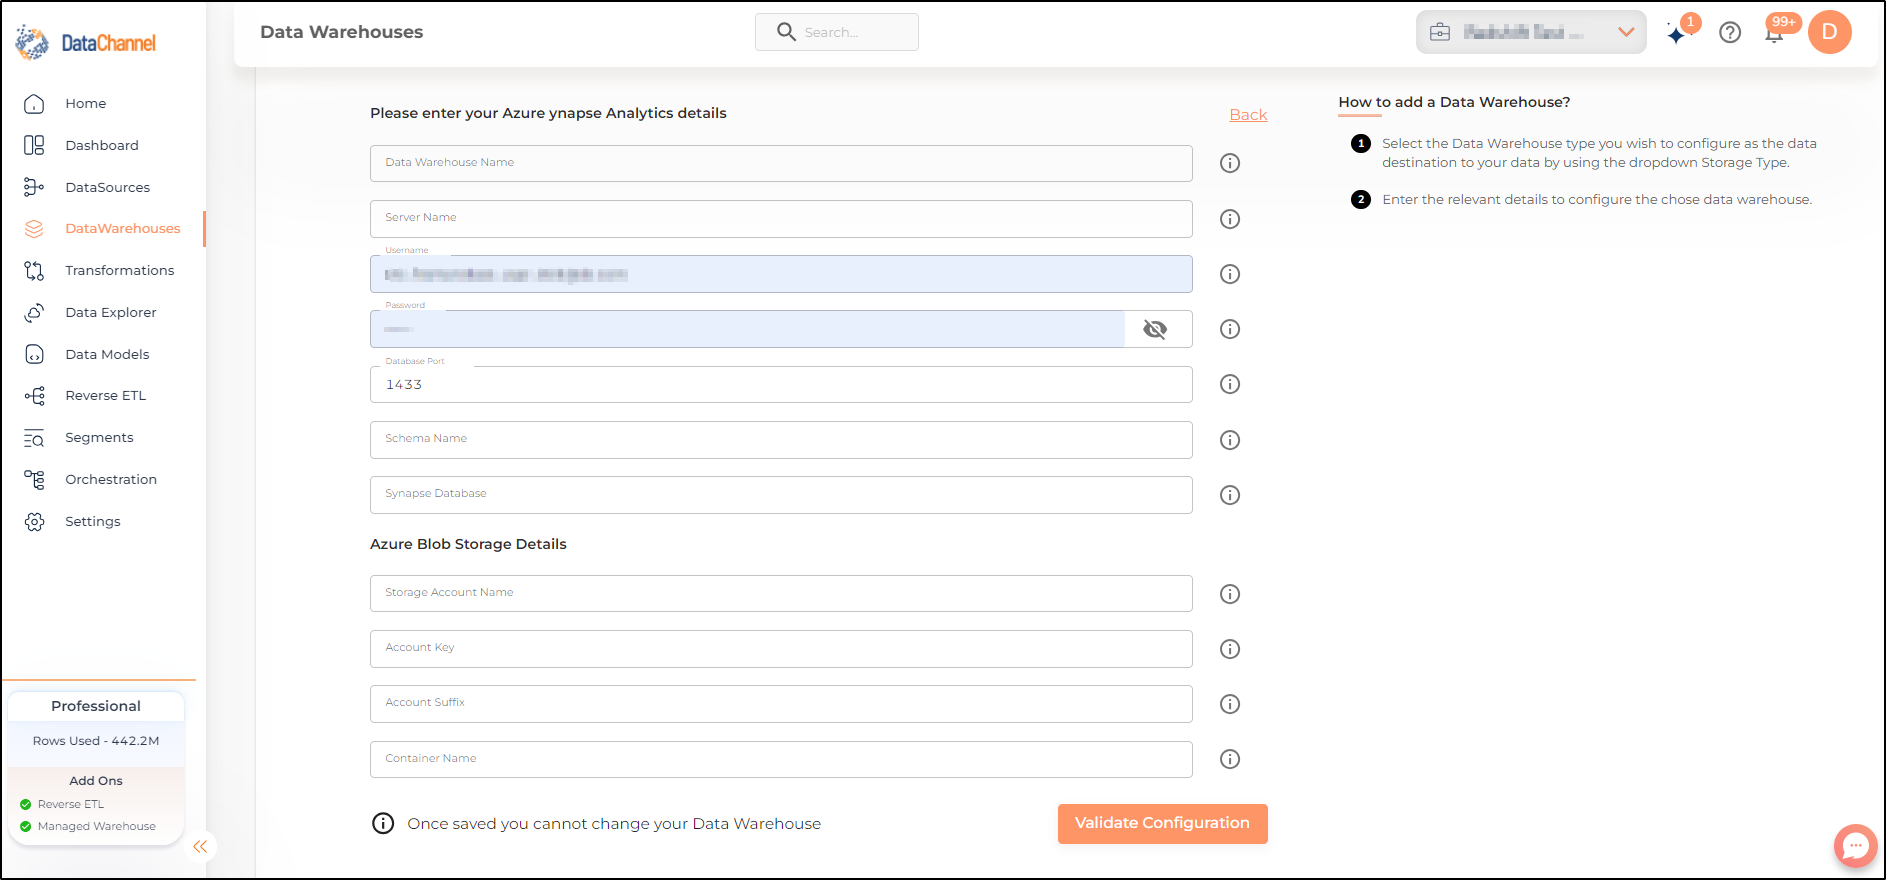Image resolution: width=1886 pixels, height=880 pixels.
Task: Collapse the sidebar with double chevron
Action: (x=200, y=846)
